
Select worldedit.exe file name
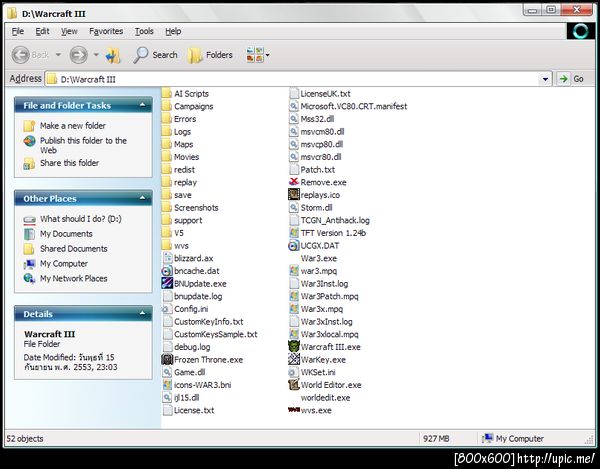click(325, 397)
